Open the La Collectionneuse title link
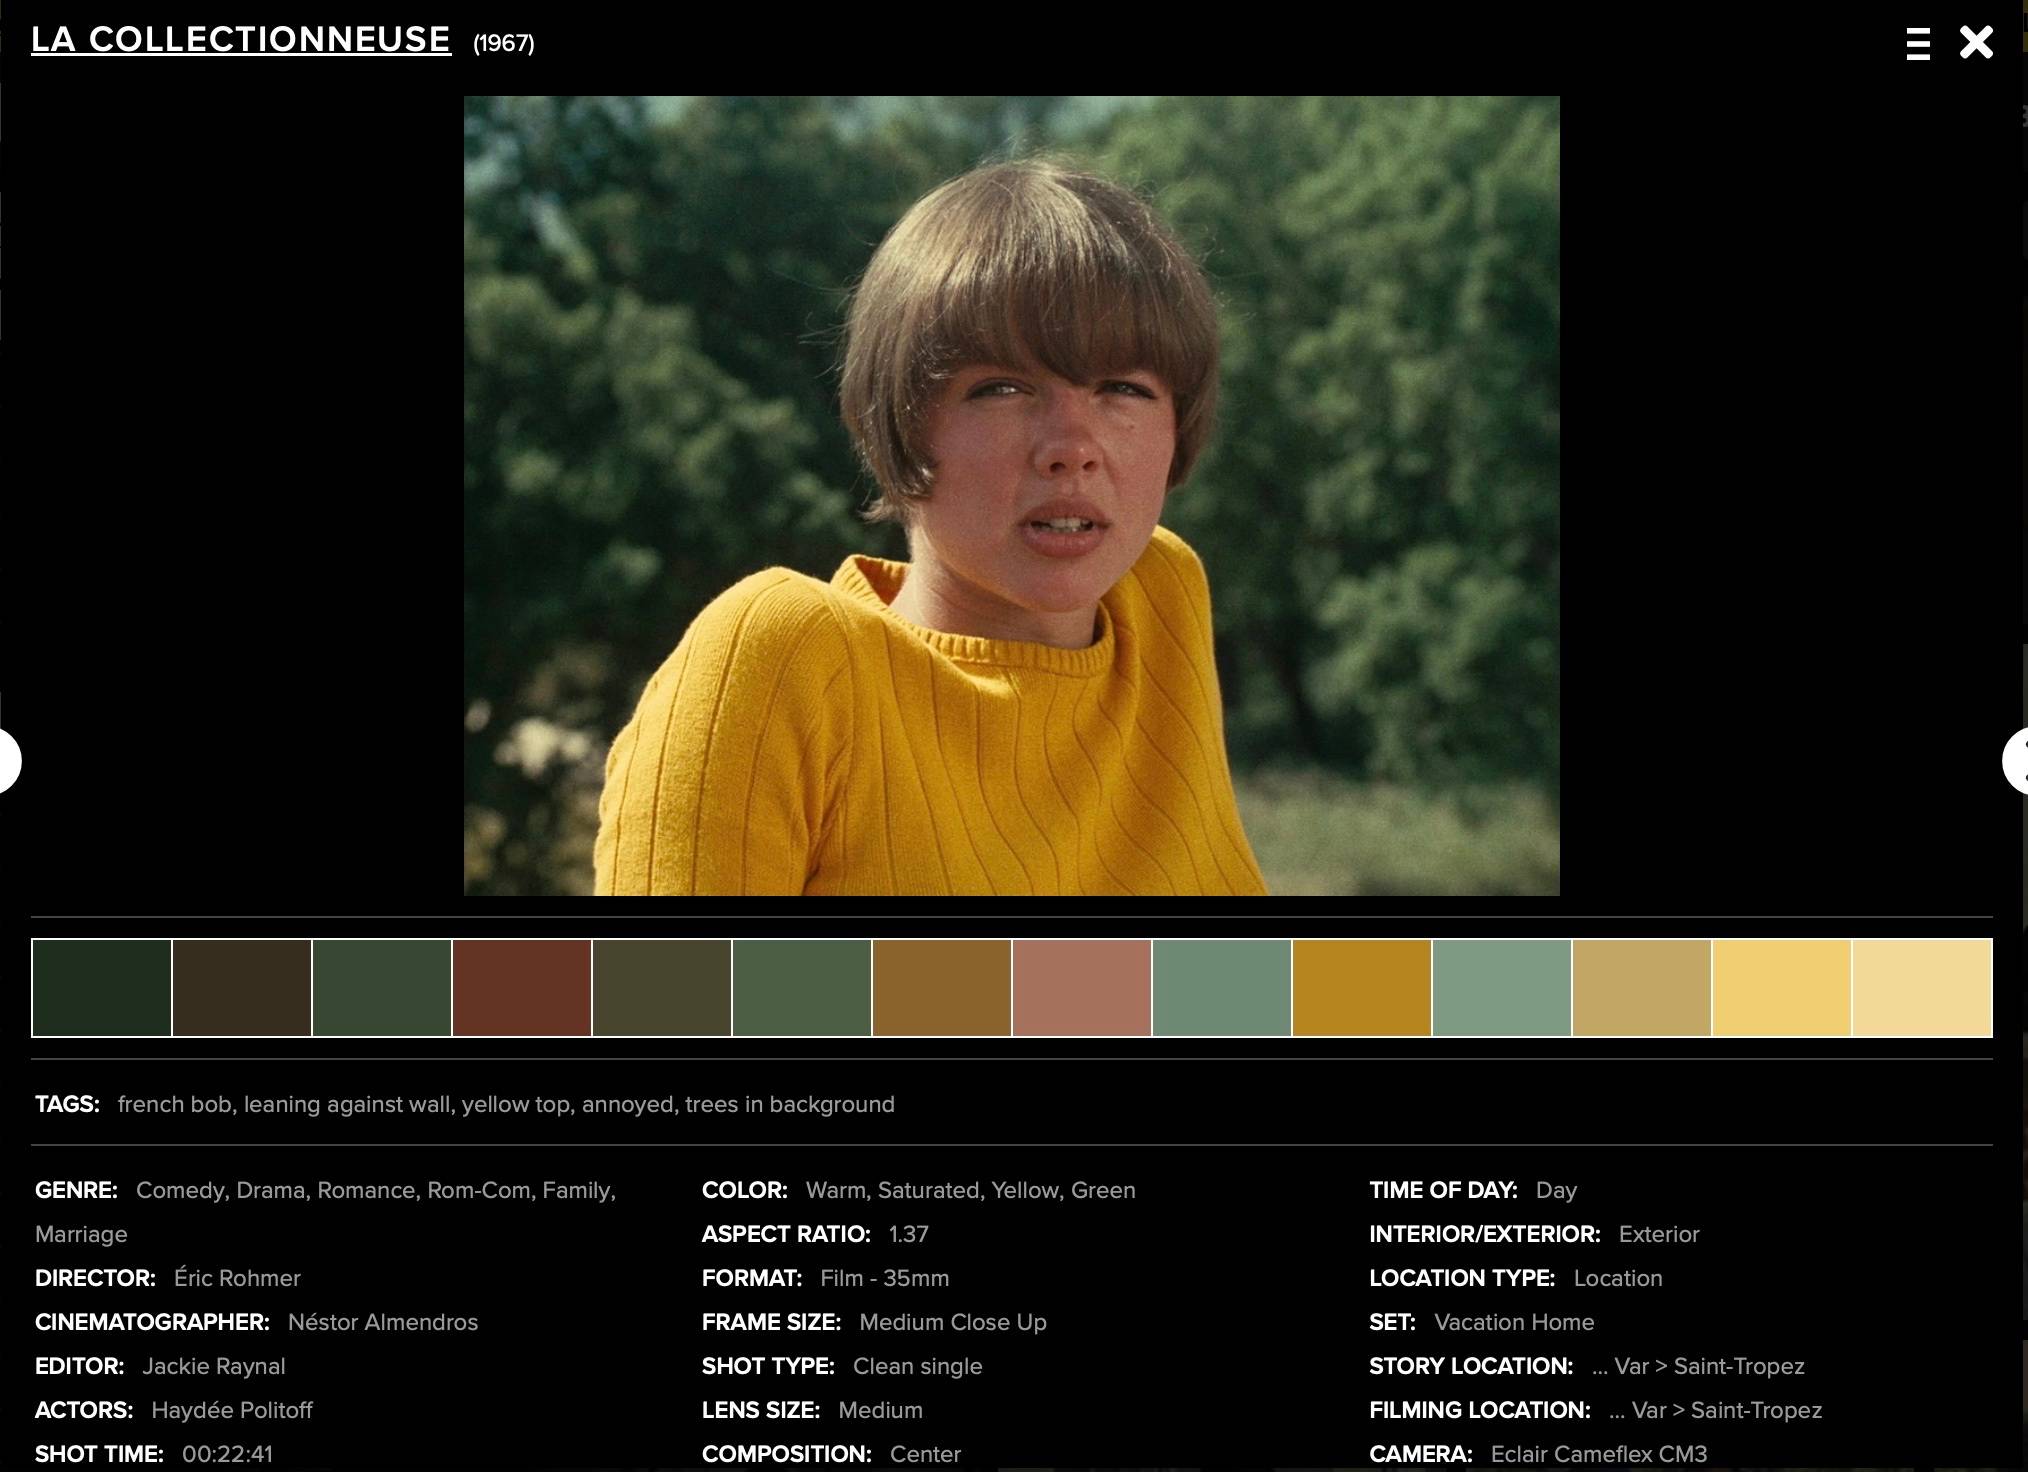Viewport: 2028px width, 1472px height. (x=241, y=40)
